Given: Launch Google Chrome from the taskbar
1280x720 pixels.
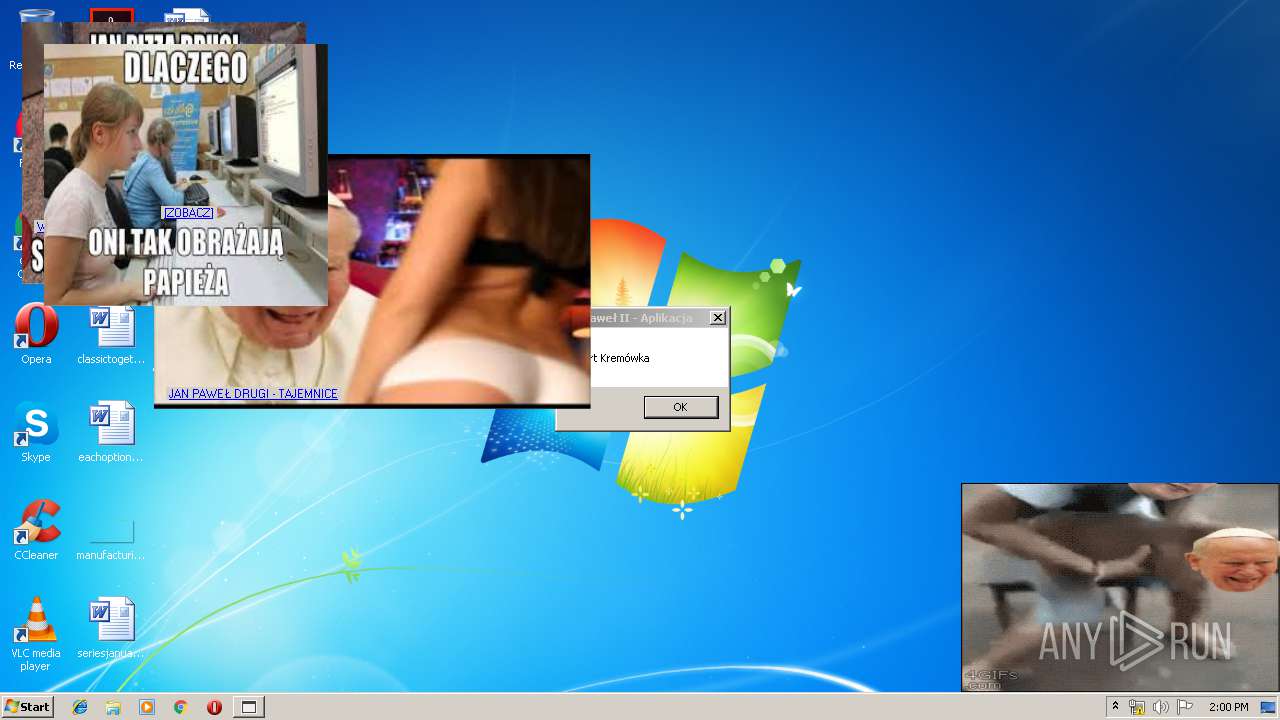Looking at the screenshot, I should [x=181, y=707].
